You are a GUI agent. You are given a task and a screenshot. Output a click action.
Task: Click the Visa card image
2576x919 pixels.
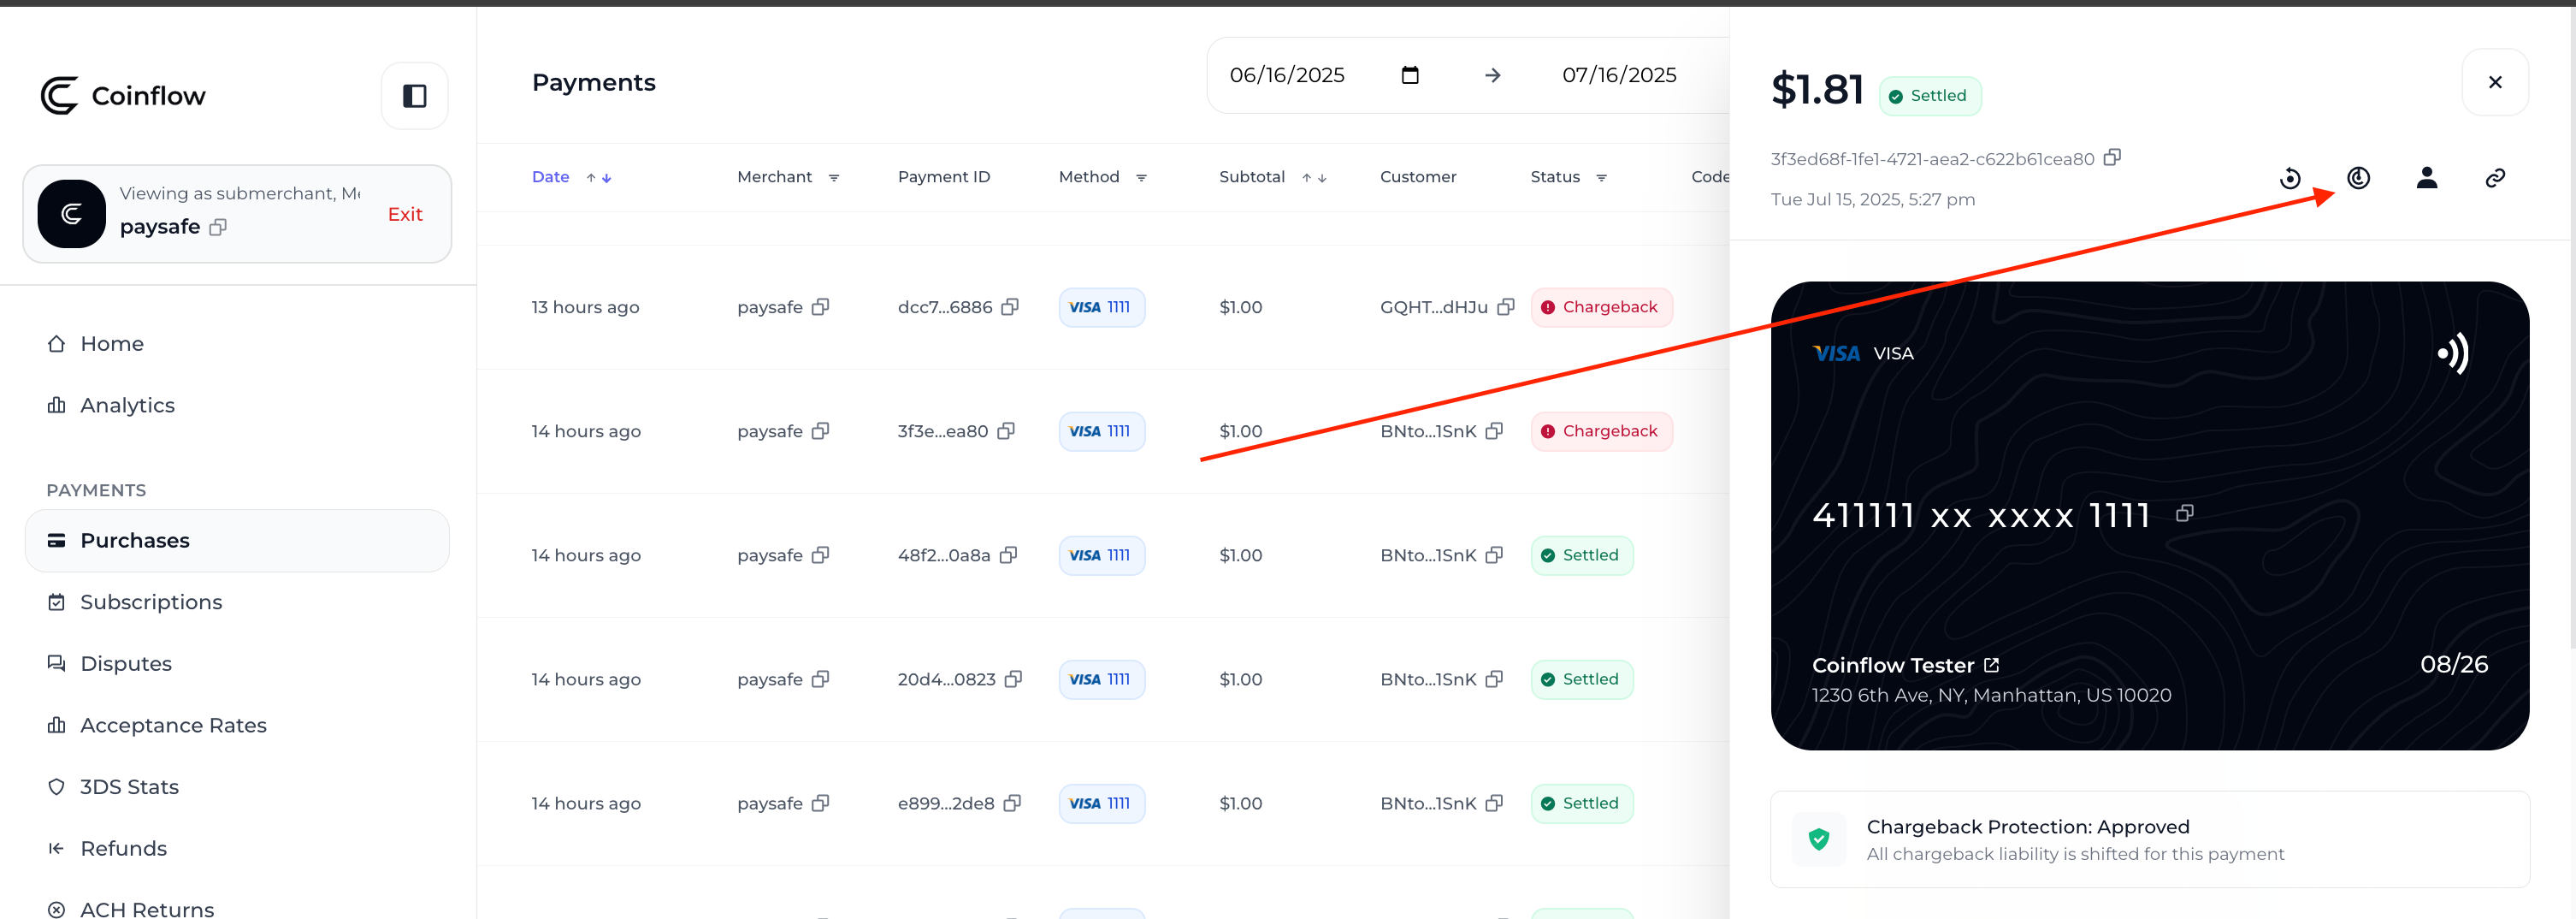coord(2150,515)
